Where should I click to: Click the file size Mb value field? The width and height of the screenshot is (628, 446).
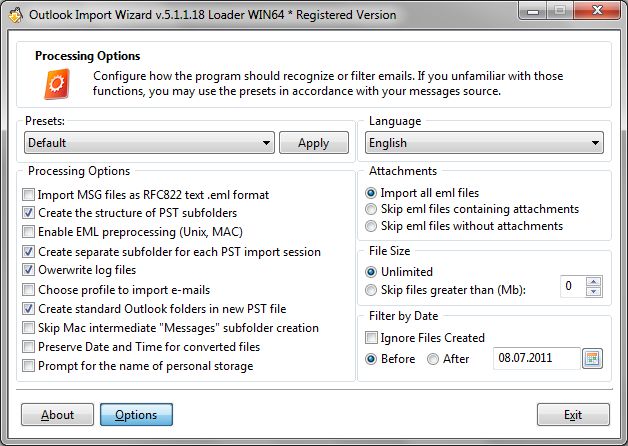point(573,286)
